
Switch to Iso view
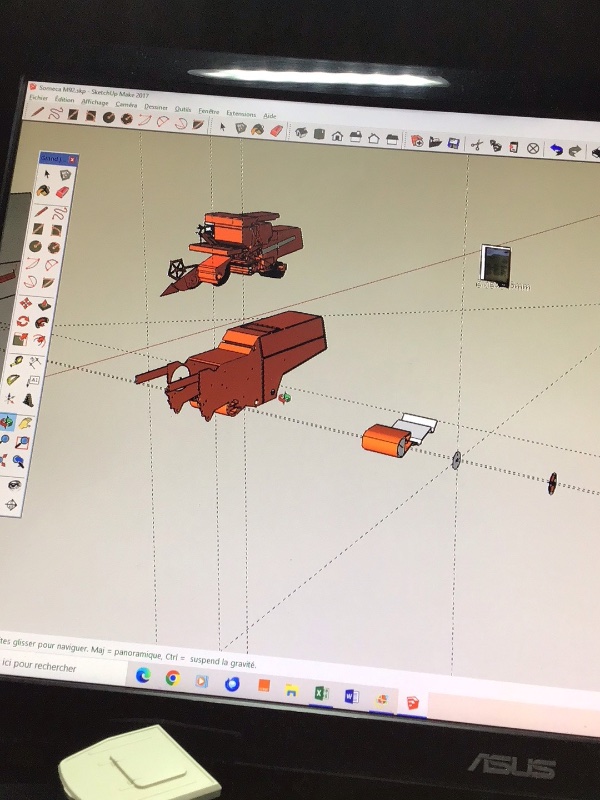(x=301, y=133)
